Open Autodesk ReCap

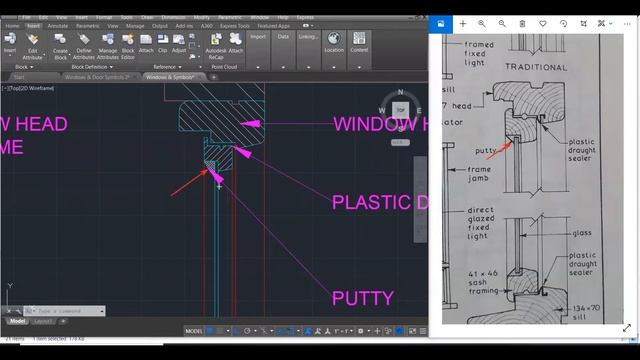[216, 47]
